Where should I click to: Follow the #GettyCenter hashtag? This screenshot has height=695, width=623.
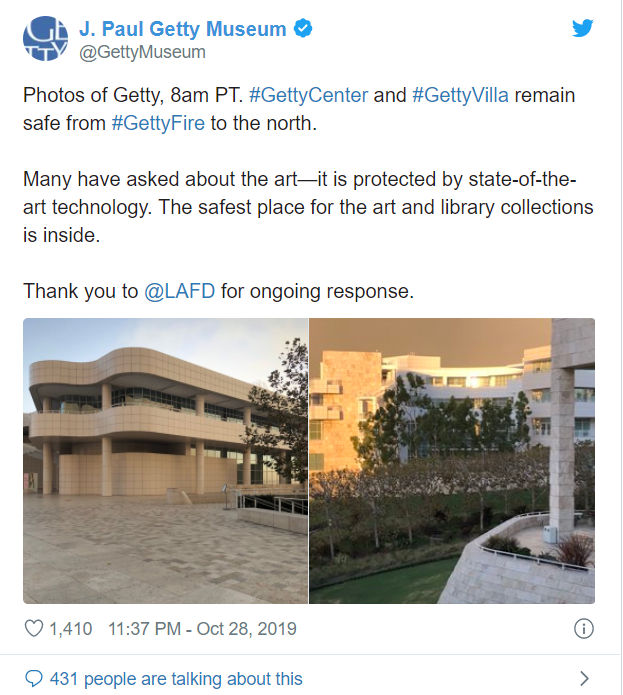tap(308, 96)
